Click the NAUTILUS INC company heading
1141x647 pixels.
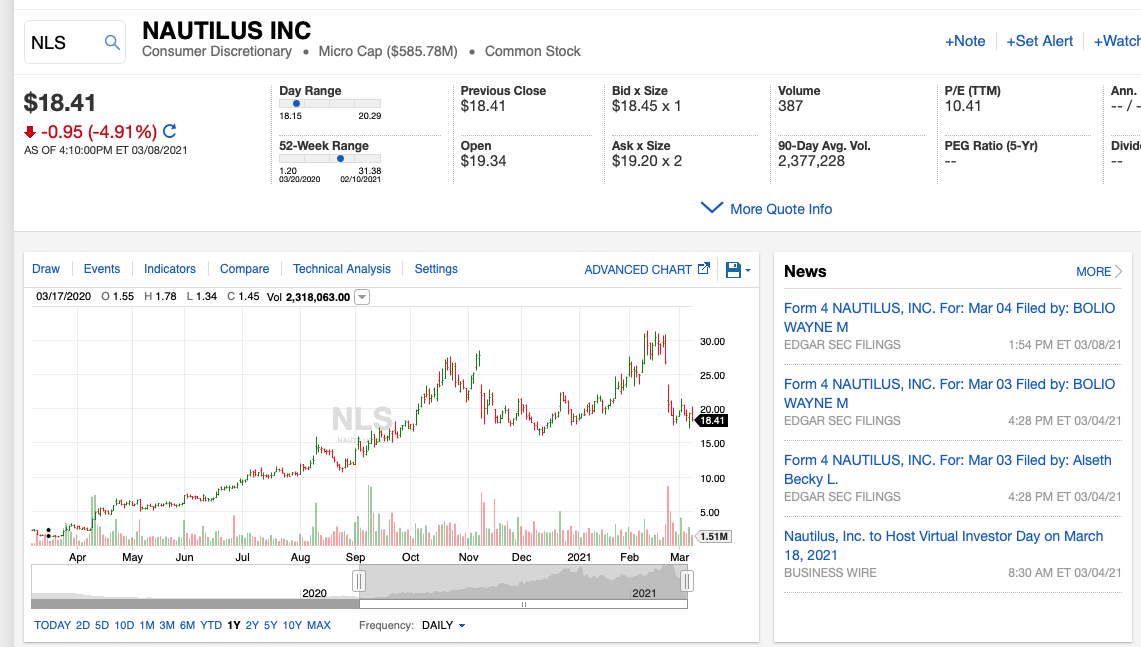pos(226,30)
